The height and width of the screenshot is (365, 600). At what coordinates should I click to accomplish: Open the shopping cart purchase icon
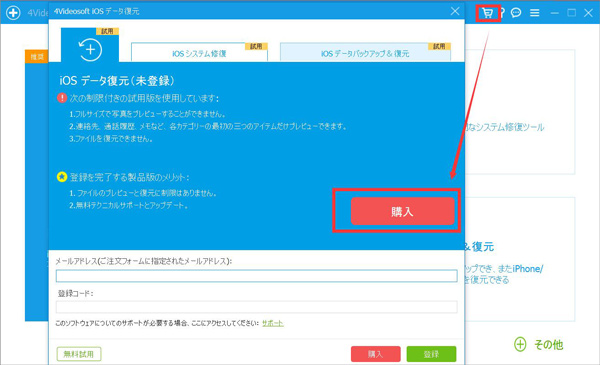[488, 13]
